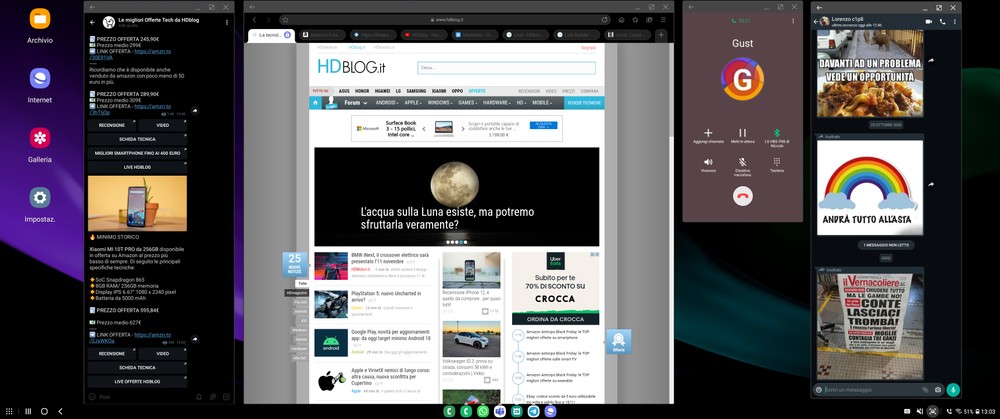Put the call on hold
The width and height of the screenshot is (1000, 419).
coord(742,133)
